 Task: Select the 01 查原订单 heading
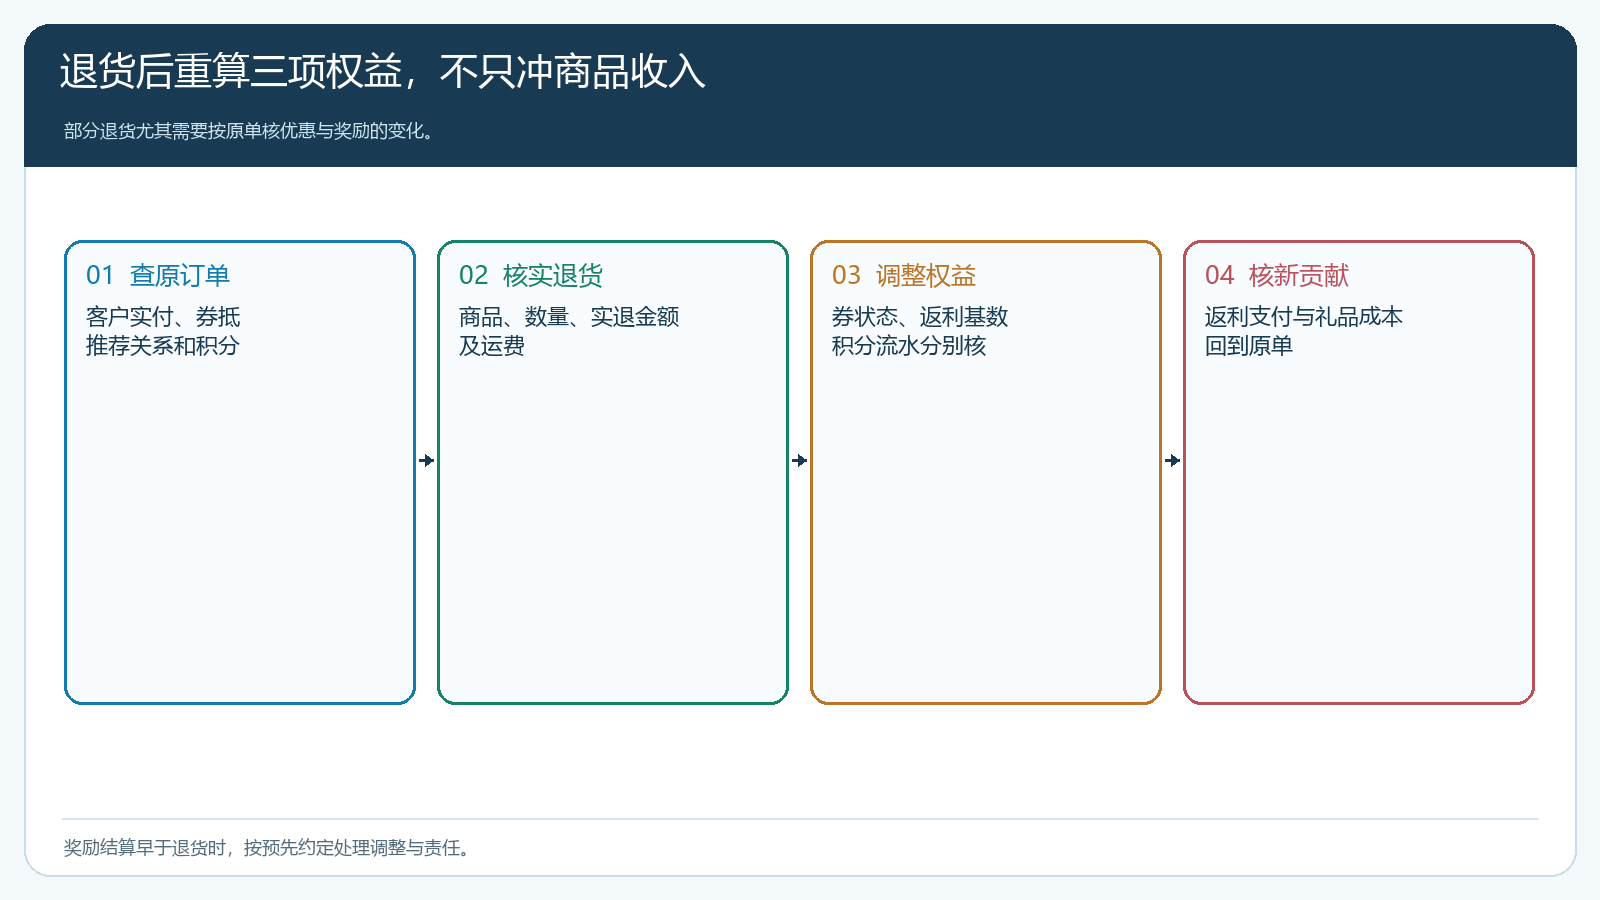coord(158,275)
